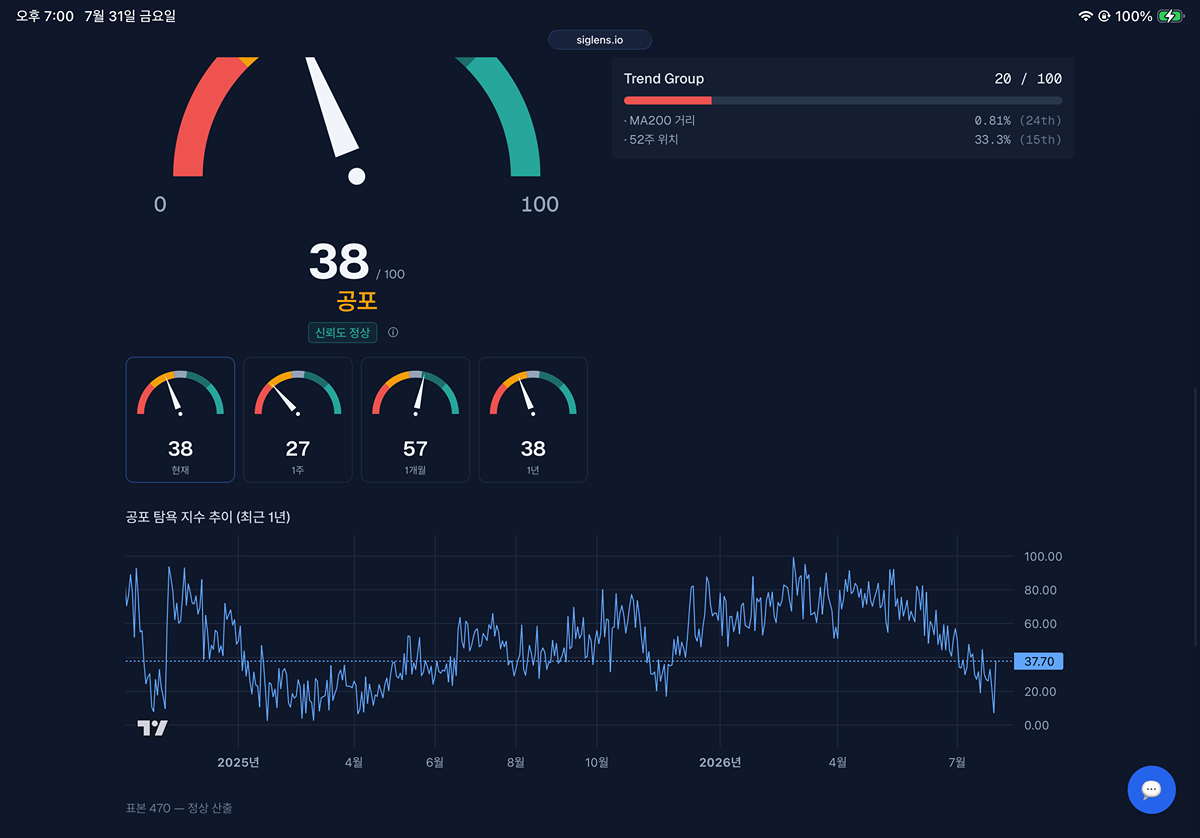Select the 1주 gauge card showing 27
1200x838 pixels.
coord(298,420)
